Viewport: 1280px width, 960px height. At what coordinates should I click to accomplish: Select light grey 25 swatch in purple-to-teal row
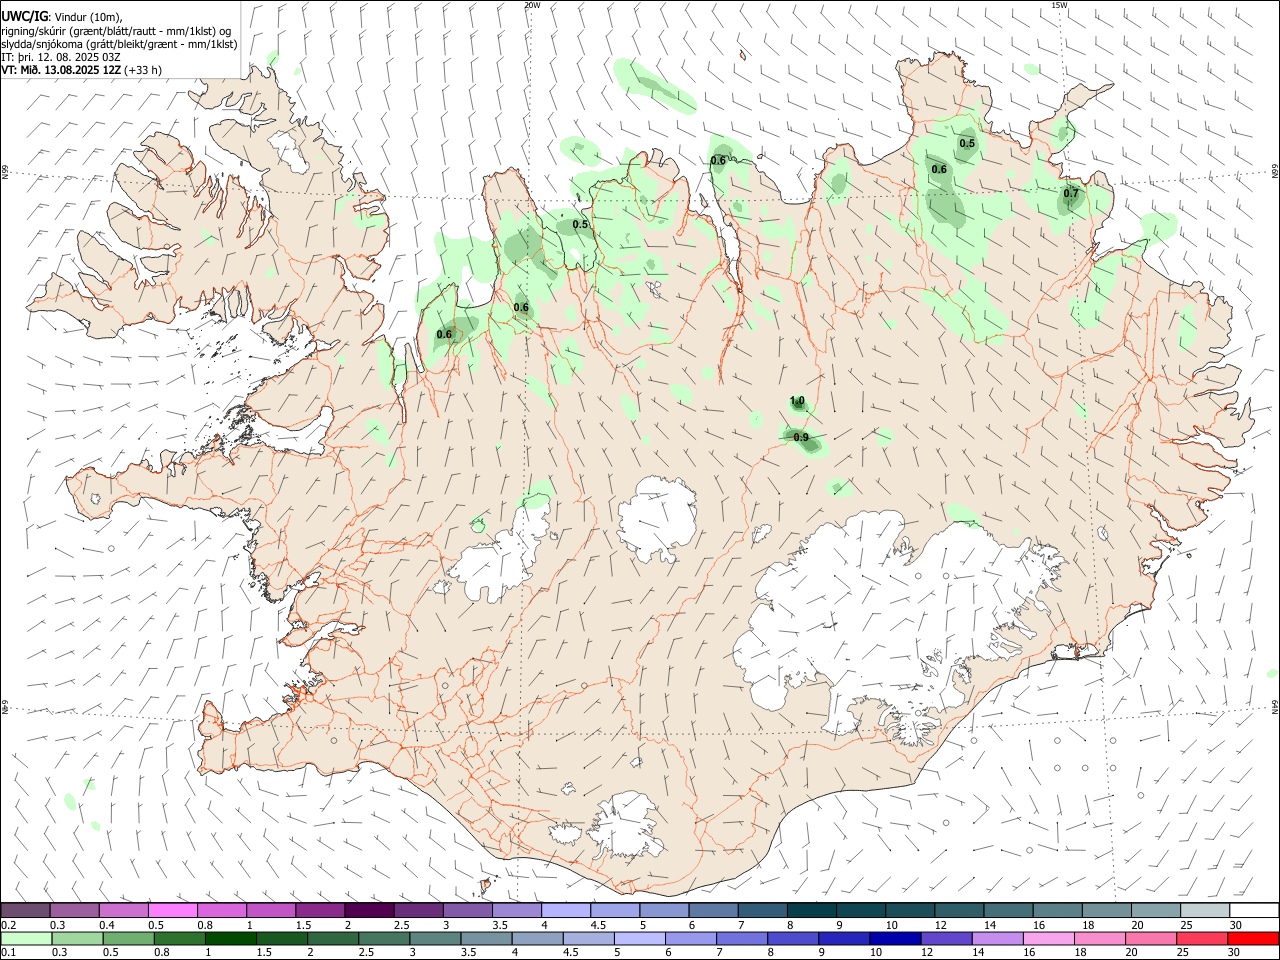coord(1205,910)
